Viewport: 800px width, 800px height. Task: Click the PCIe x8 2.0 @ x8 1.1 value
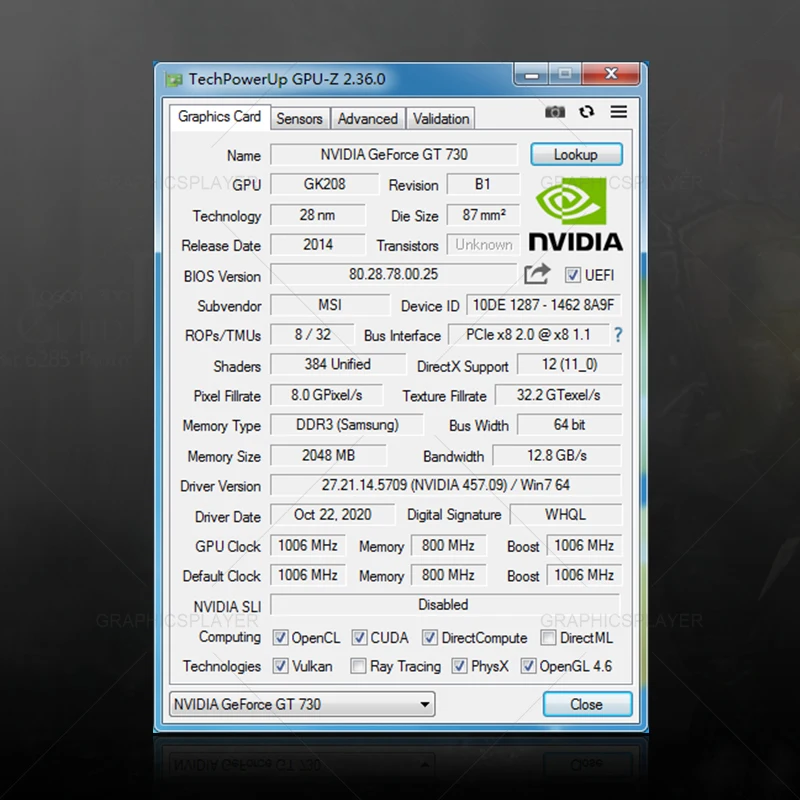tap(528, 334)
